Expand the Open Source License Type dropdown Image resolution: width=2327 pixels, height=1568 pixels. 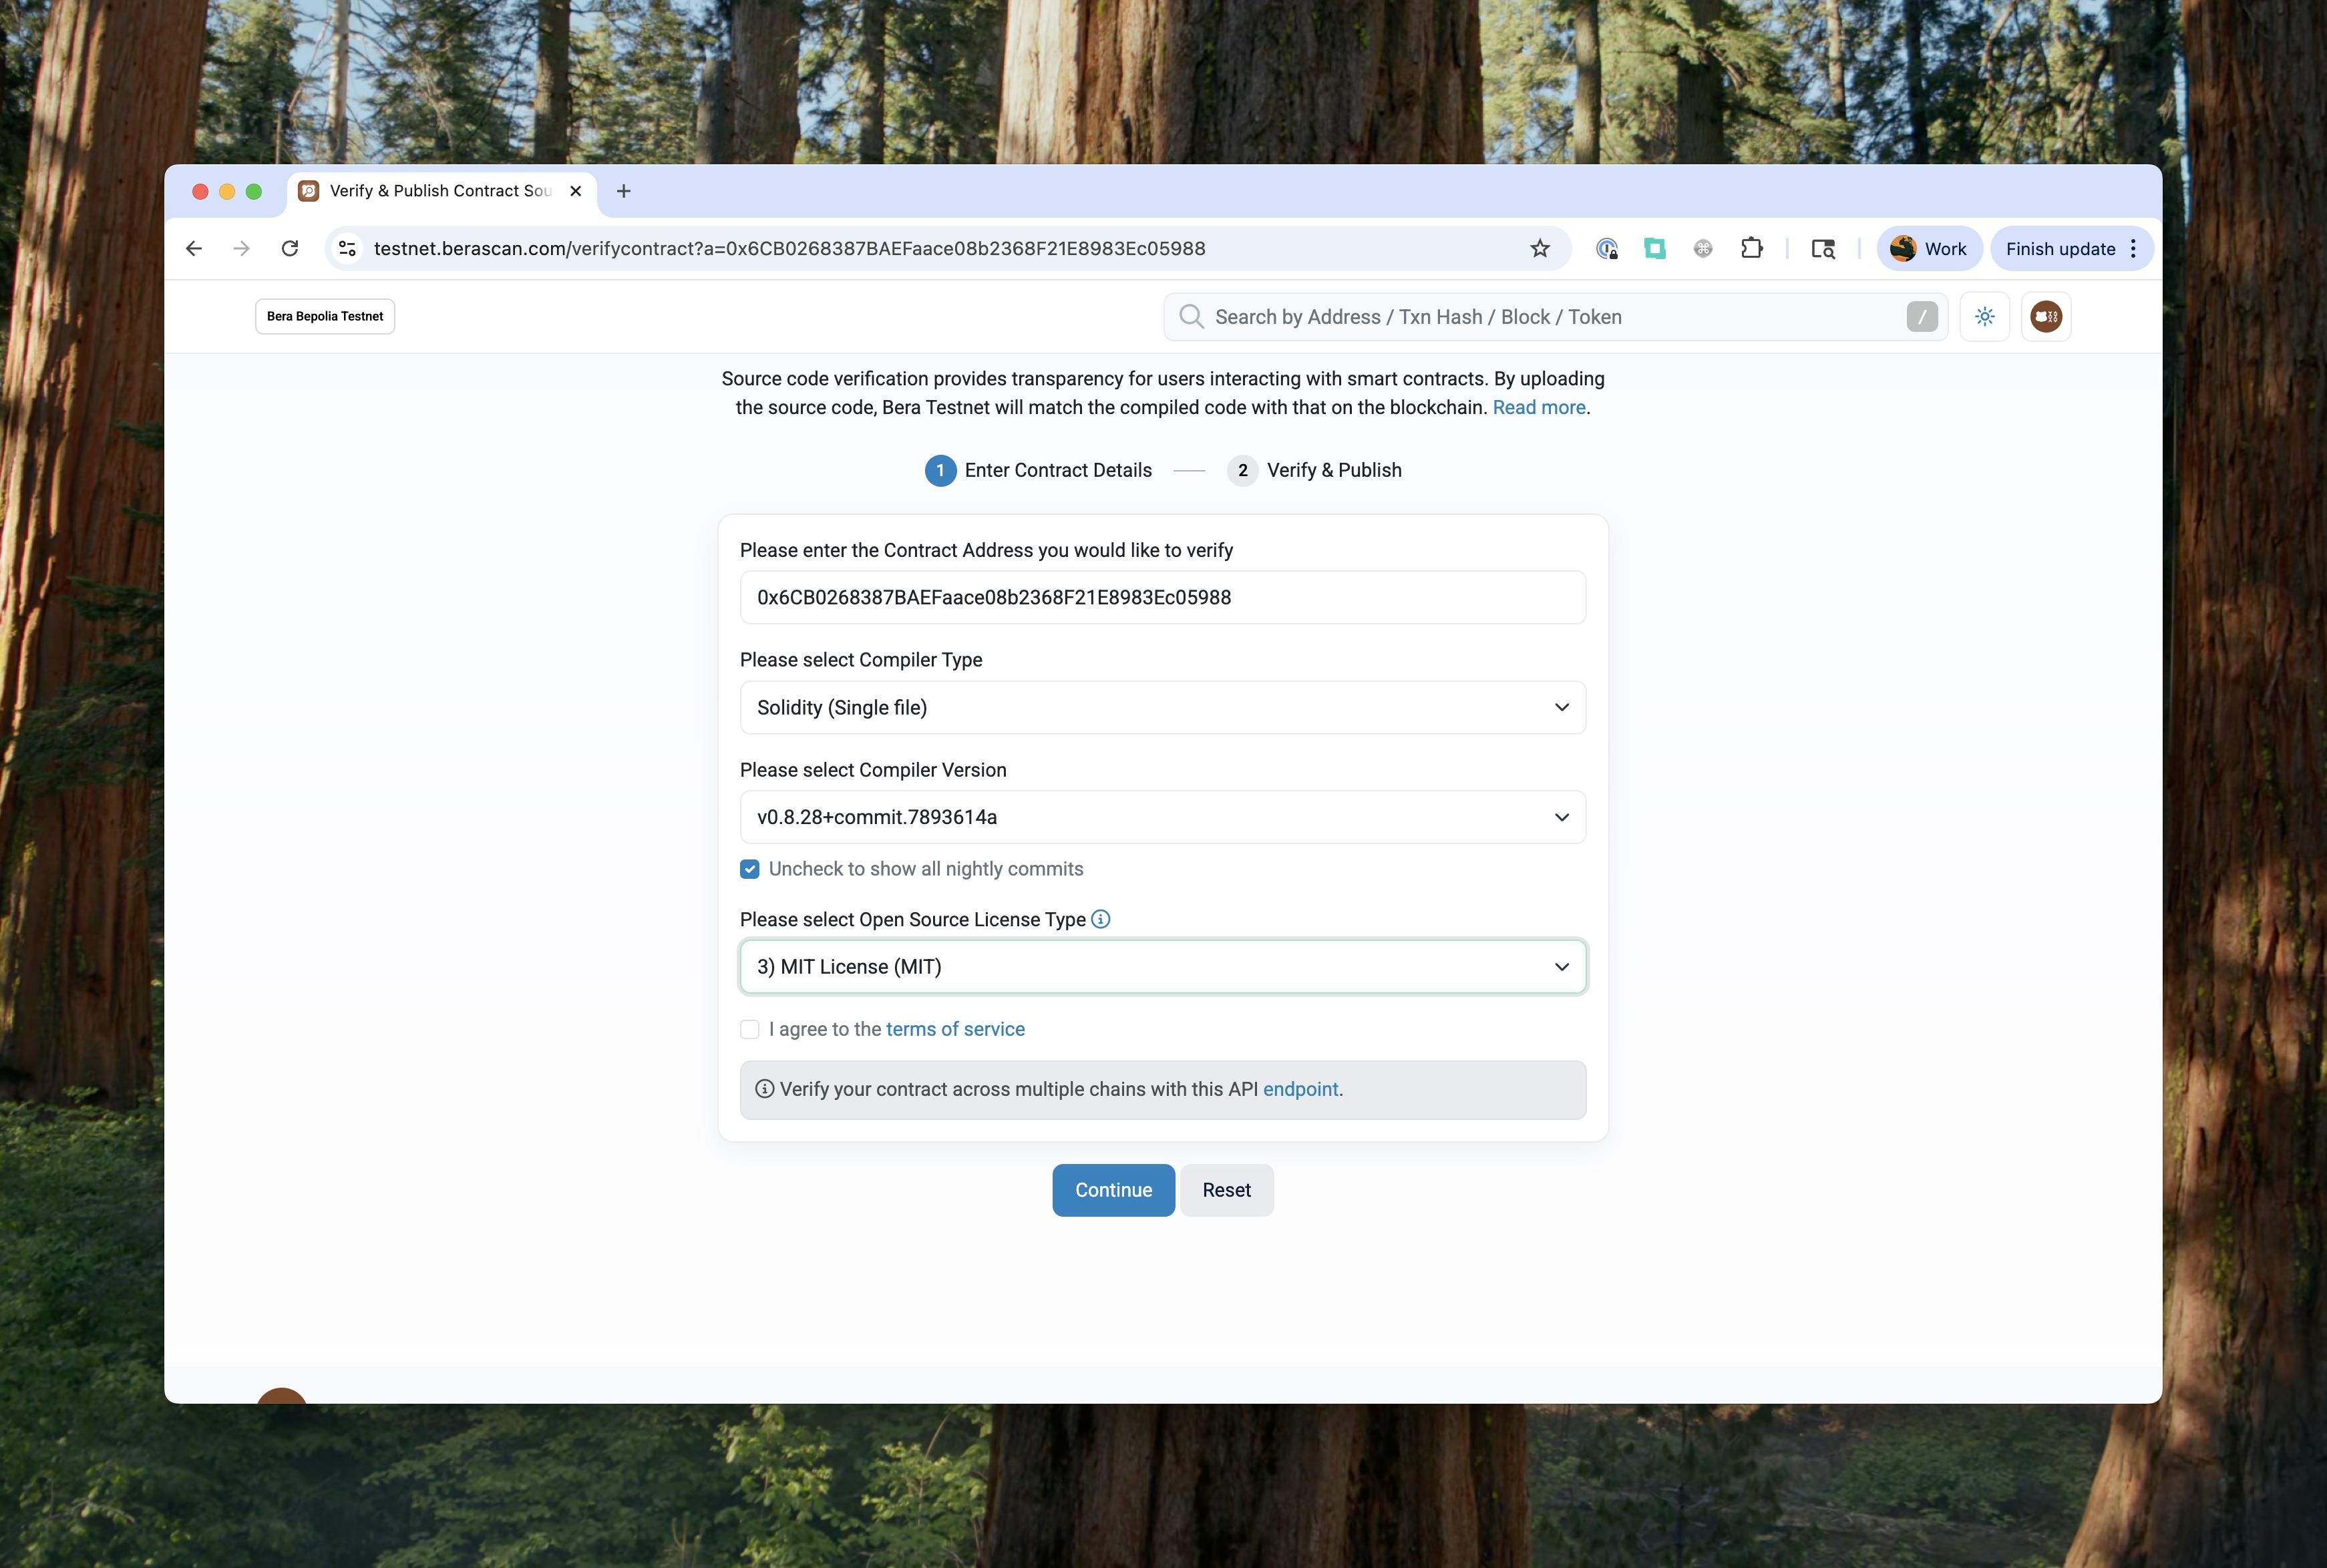pyautogui.click(x=1162, y=967)
